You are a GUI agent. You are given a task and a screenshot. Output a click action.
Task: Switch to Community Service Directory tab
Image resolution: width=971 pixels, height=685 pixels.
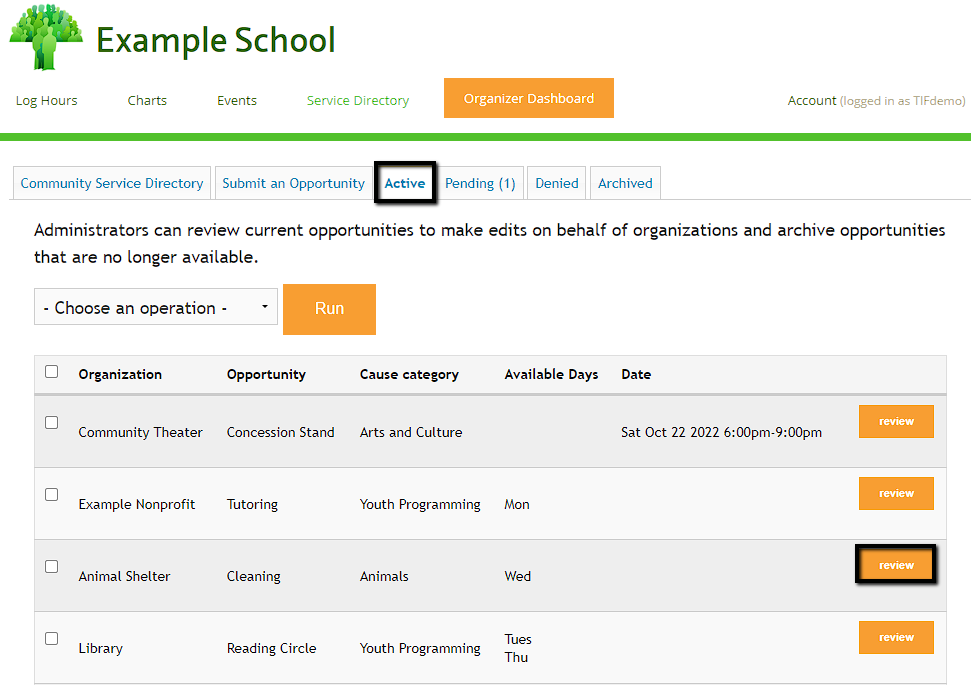click(x=111, y=183)
